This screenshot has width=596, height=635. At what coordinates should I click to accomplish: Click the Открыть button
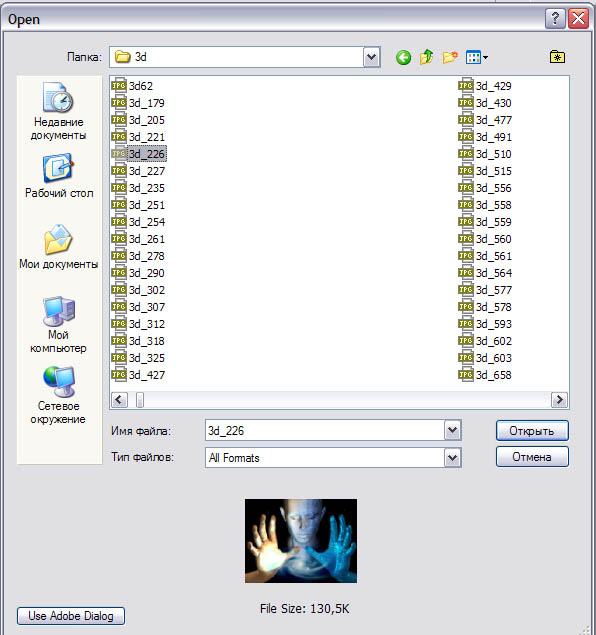pos(532,430)
